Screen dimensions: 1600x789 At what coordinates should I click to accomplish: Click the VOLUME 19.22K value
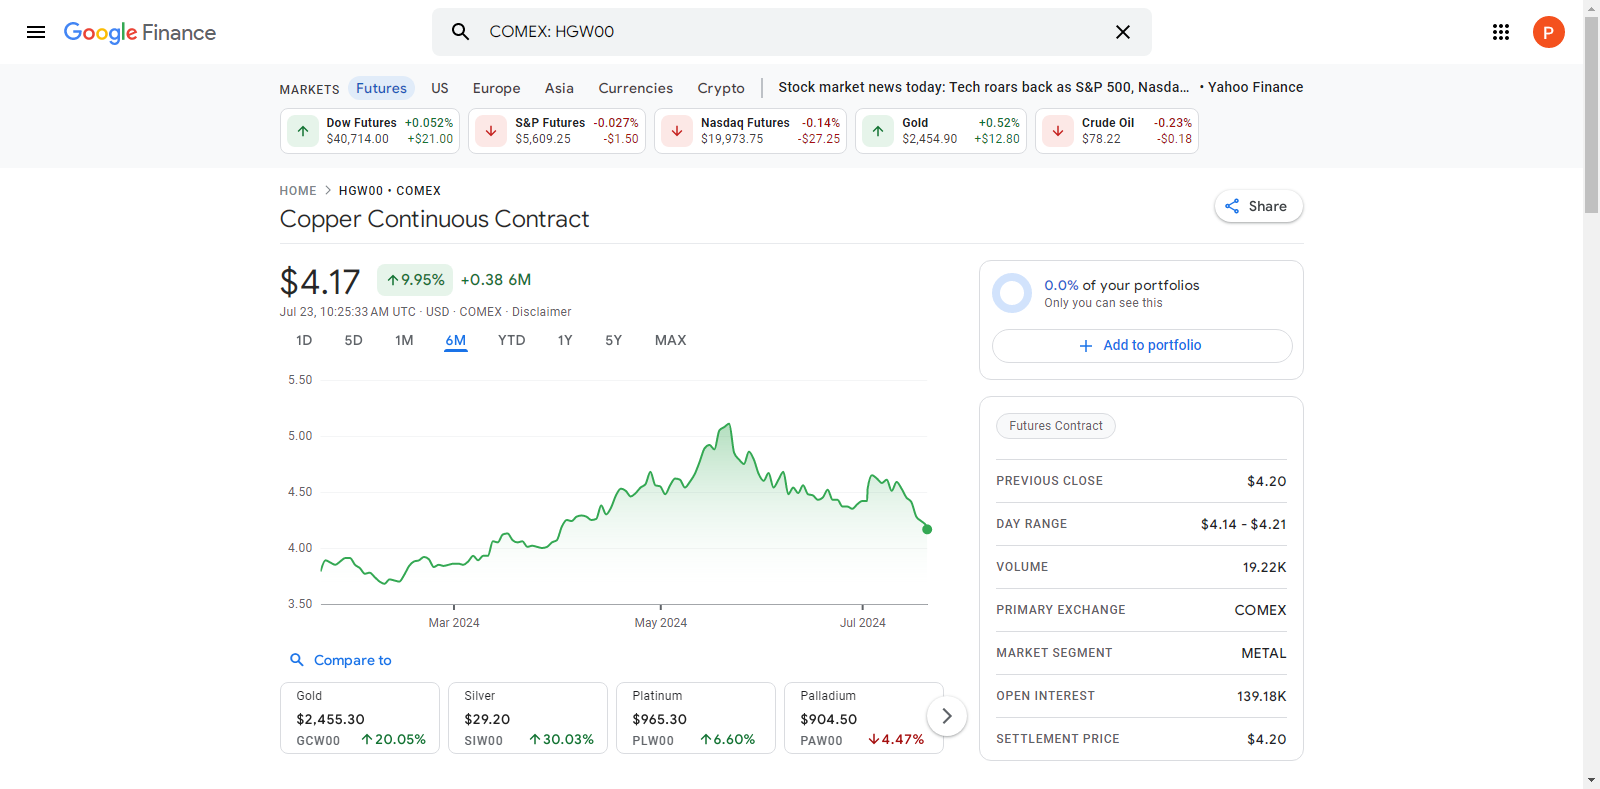[x=1264, y=567]
